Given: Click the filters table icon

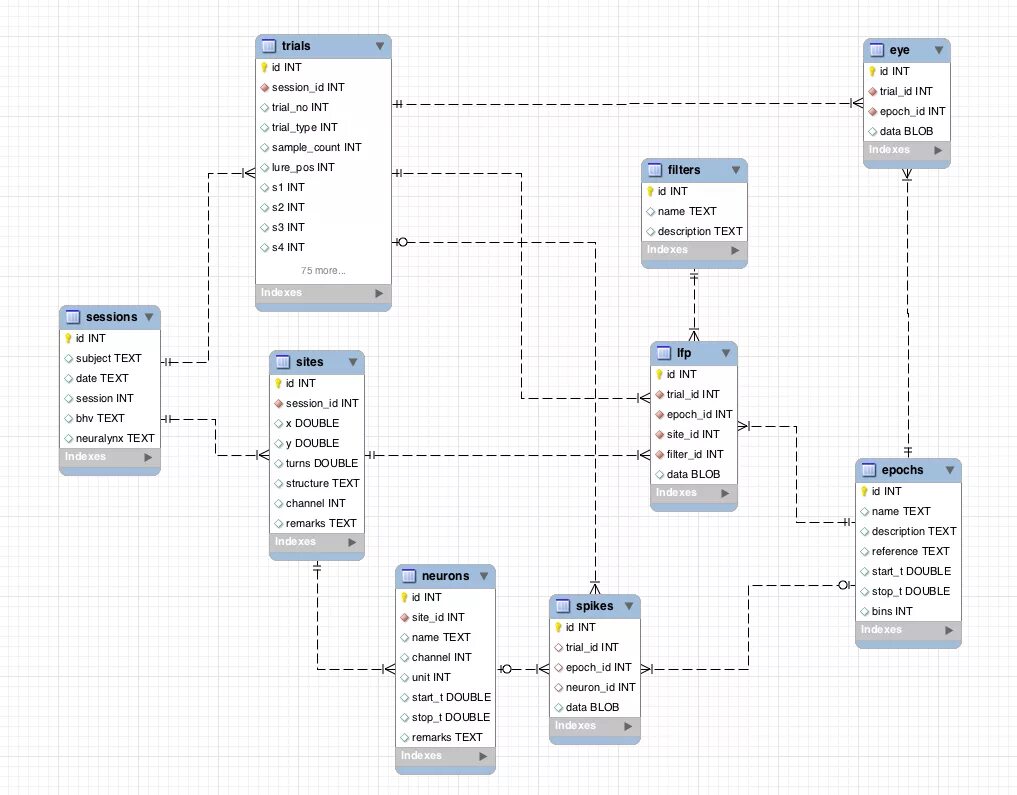Looking at the screenshot, I should (655, 170).
